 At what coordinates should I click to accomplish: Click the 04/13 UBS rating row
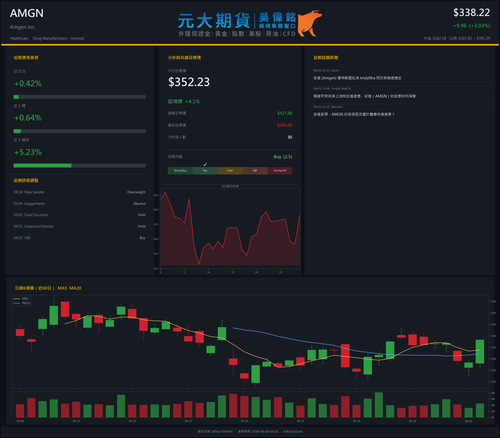(80, 238)
